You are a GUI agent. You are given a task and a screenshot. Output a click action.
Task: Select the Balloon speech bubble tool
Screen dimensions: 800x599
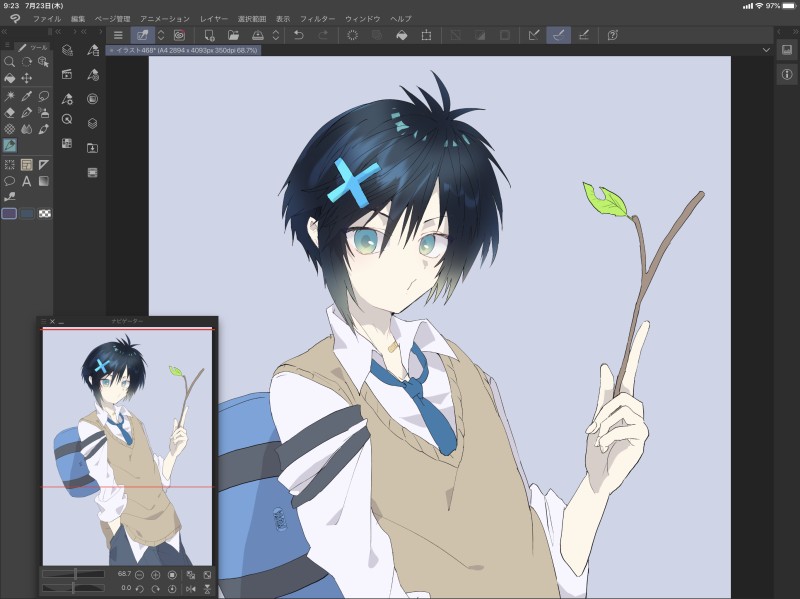coord(9,181)
